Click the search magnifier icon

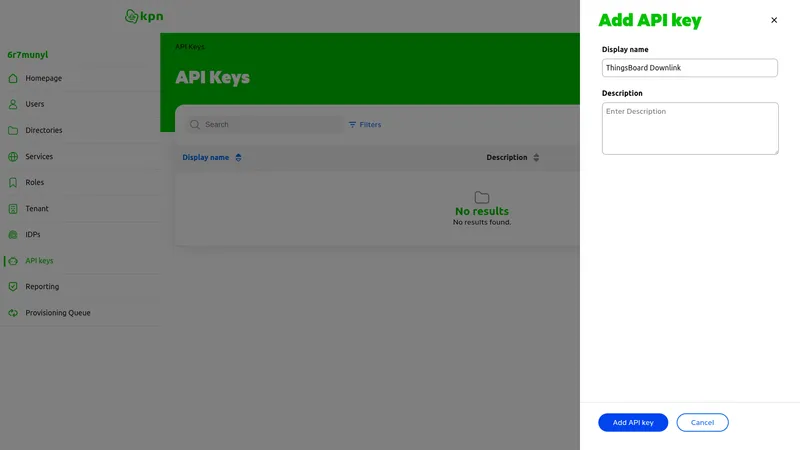pyautogui.click(x=194, y=124)
